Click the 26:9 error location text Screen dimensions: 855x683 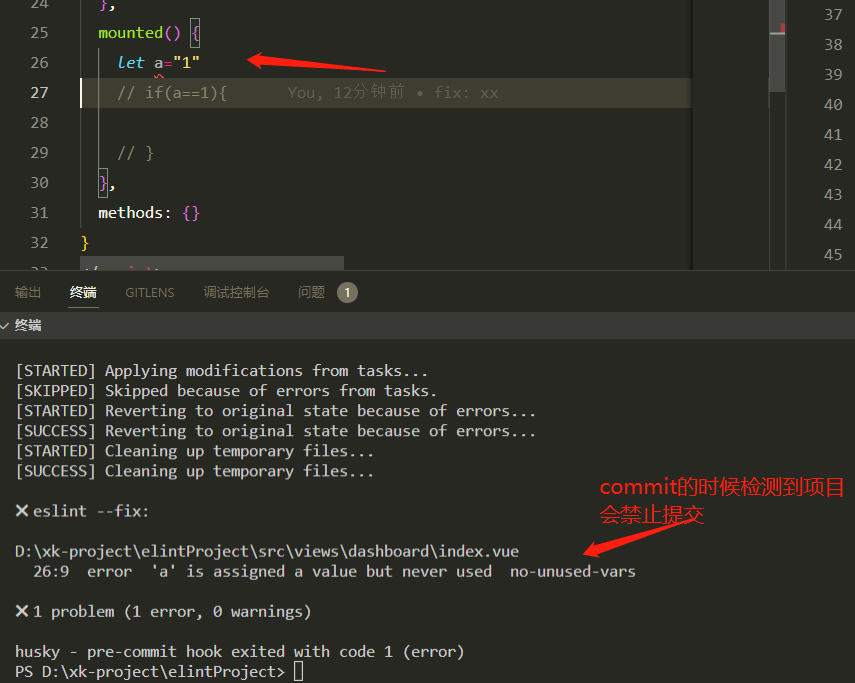pos(51,572)
